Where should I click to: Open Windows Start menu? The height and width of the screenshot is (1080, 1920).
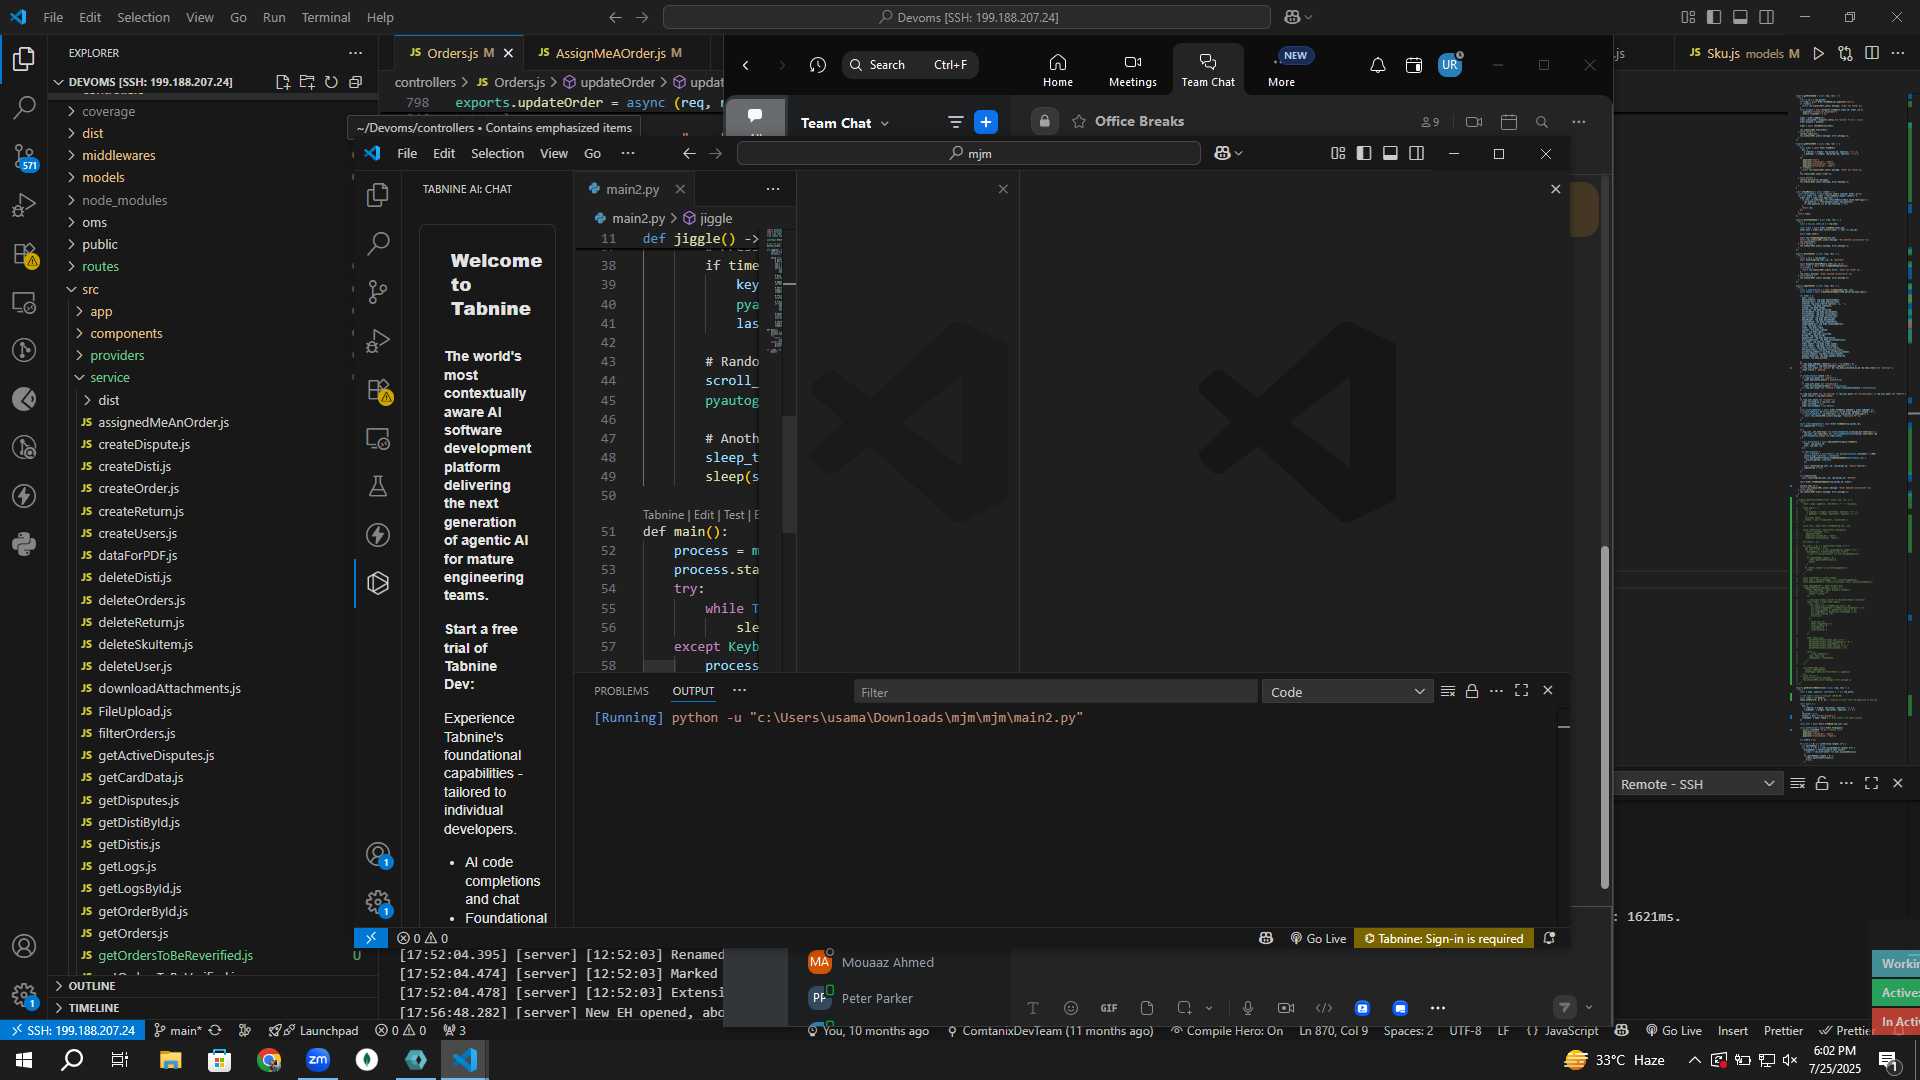(24, 1060)
